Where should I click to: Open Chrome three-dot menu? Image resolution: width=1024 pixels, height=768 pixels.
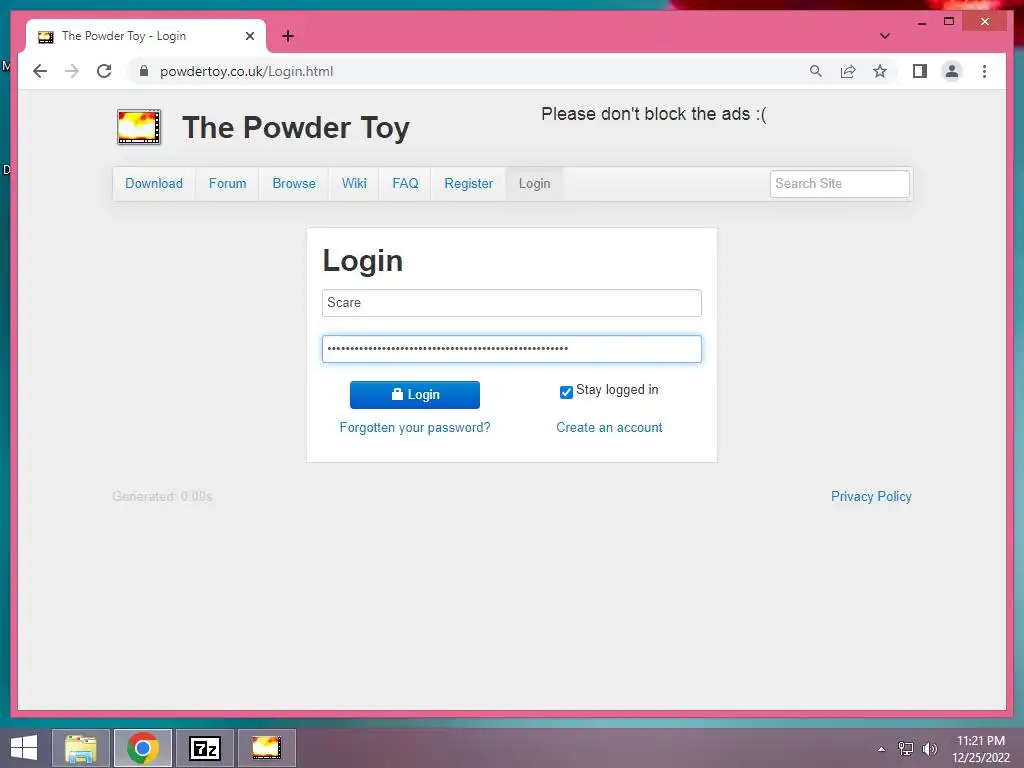[x=984, y=71]
